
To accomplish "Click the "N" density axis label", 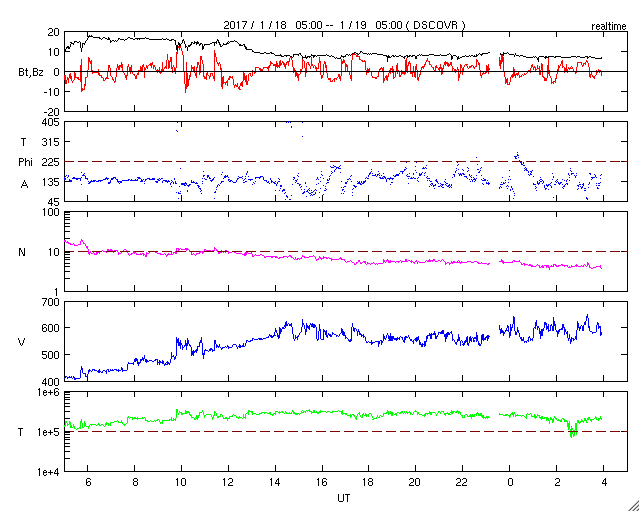I will [22, 252].
